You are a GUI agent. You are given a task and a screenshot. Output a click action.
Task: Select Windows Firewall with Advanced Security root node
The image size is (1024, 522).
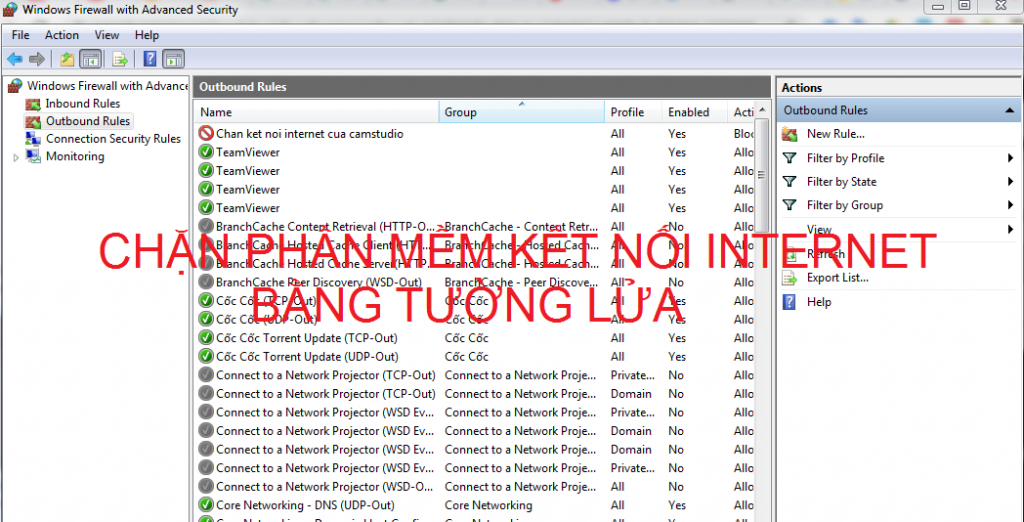pyautogui.click(x=108, y=86)
